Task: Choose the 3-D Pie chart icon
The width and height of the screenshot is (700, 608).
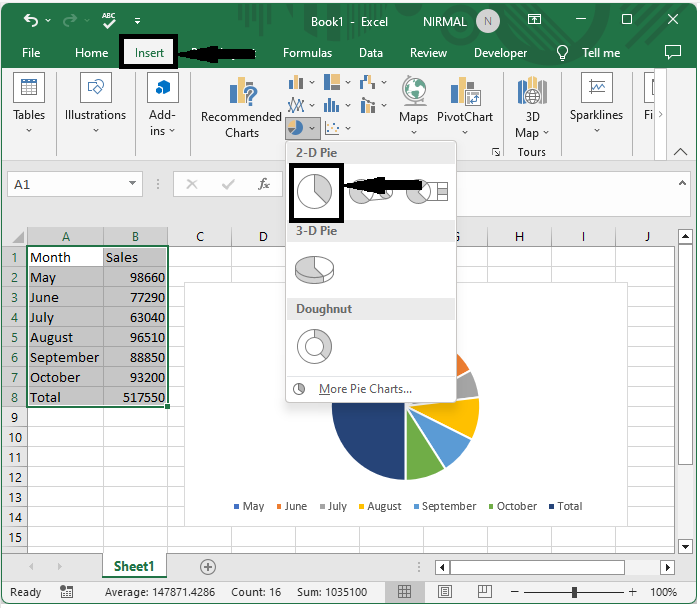Action: (316, 269)
